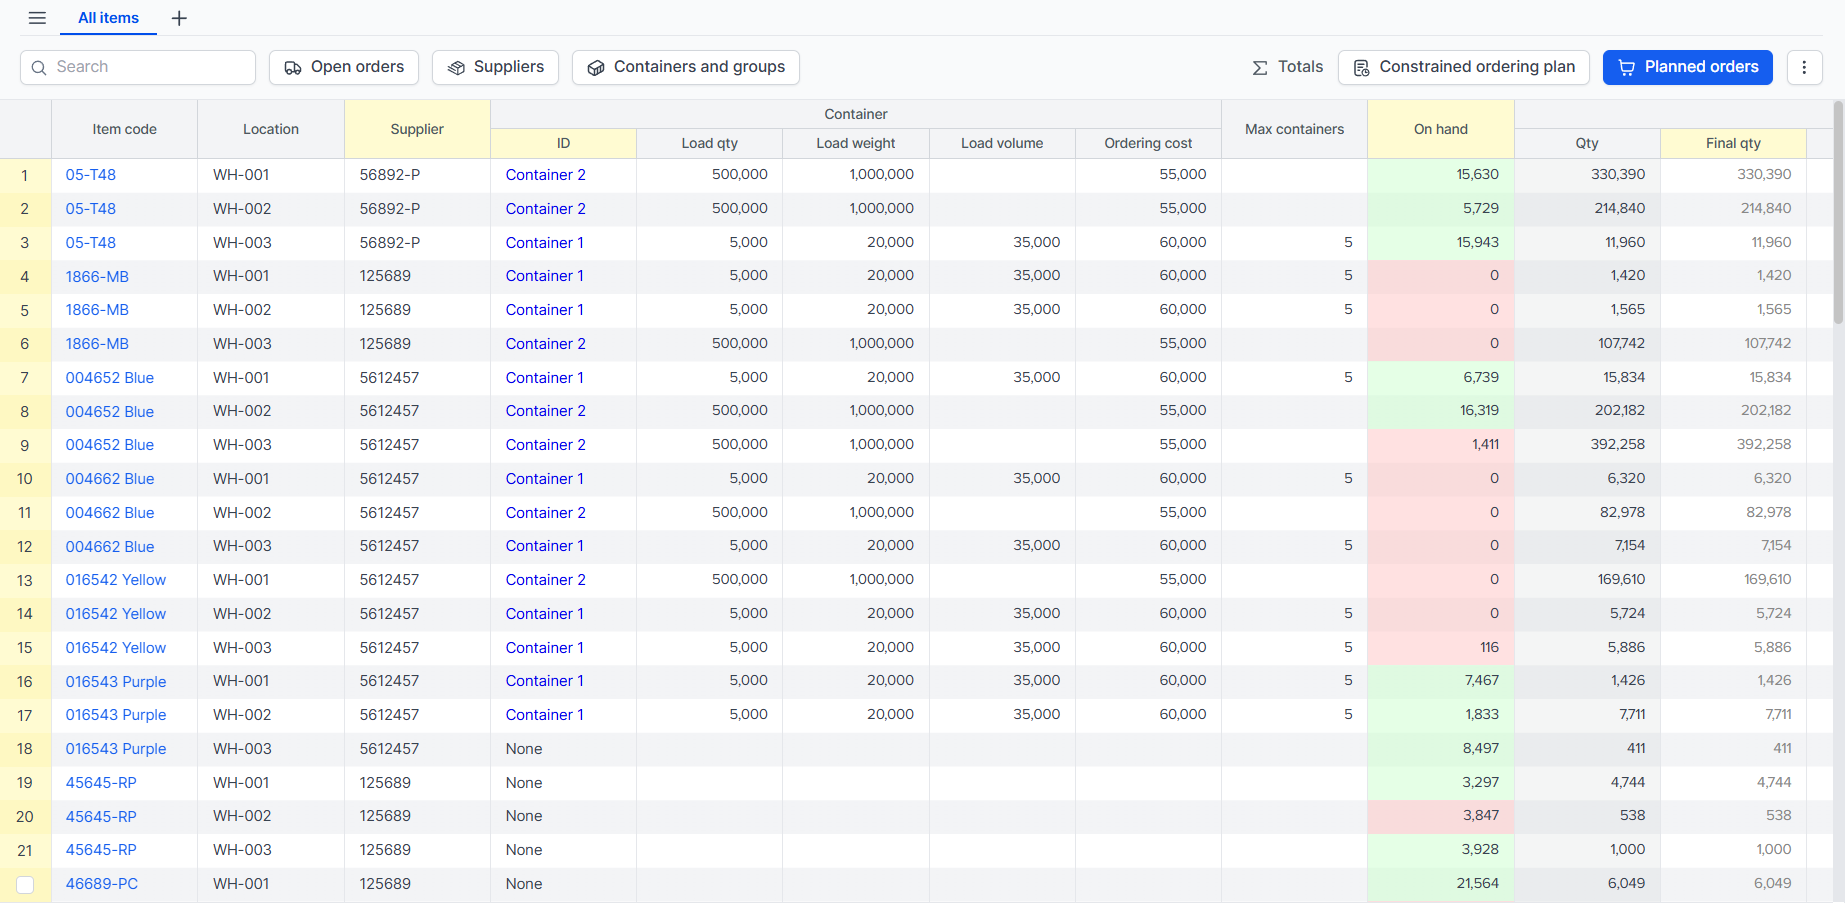
Task: Select row number 1
Action: coord(25,175)
